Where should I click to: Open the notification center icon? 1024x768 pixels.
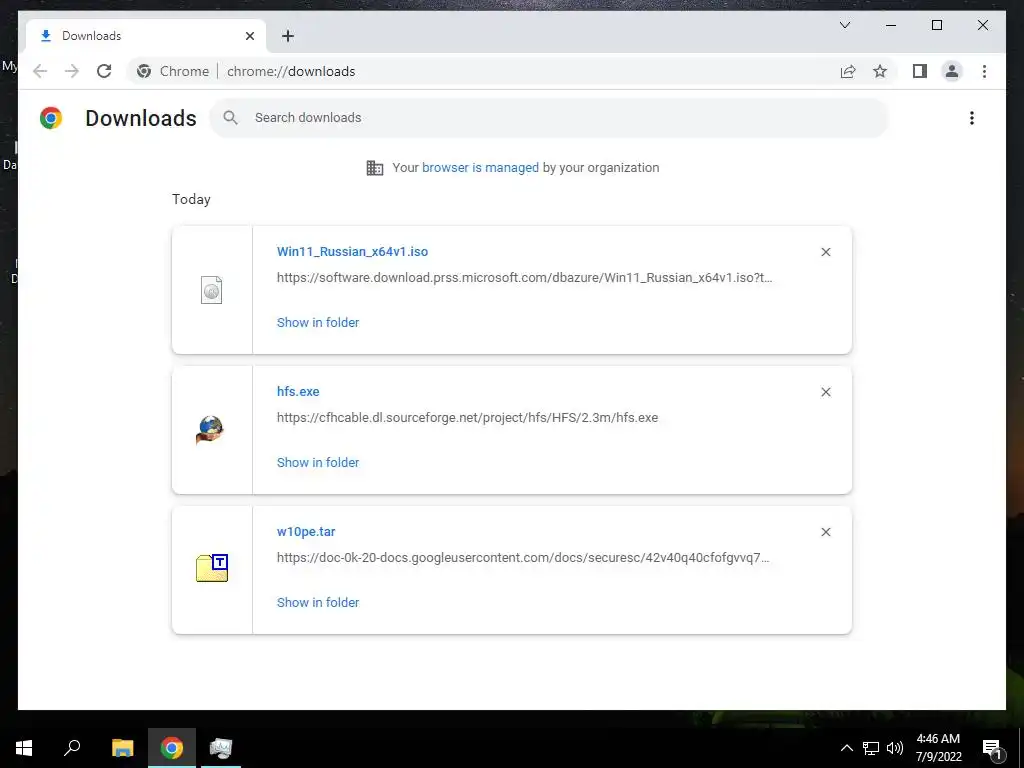click(x=993, y=748)
